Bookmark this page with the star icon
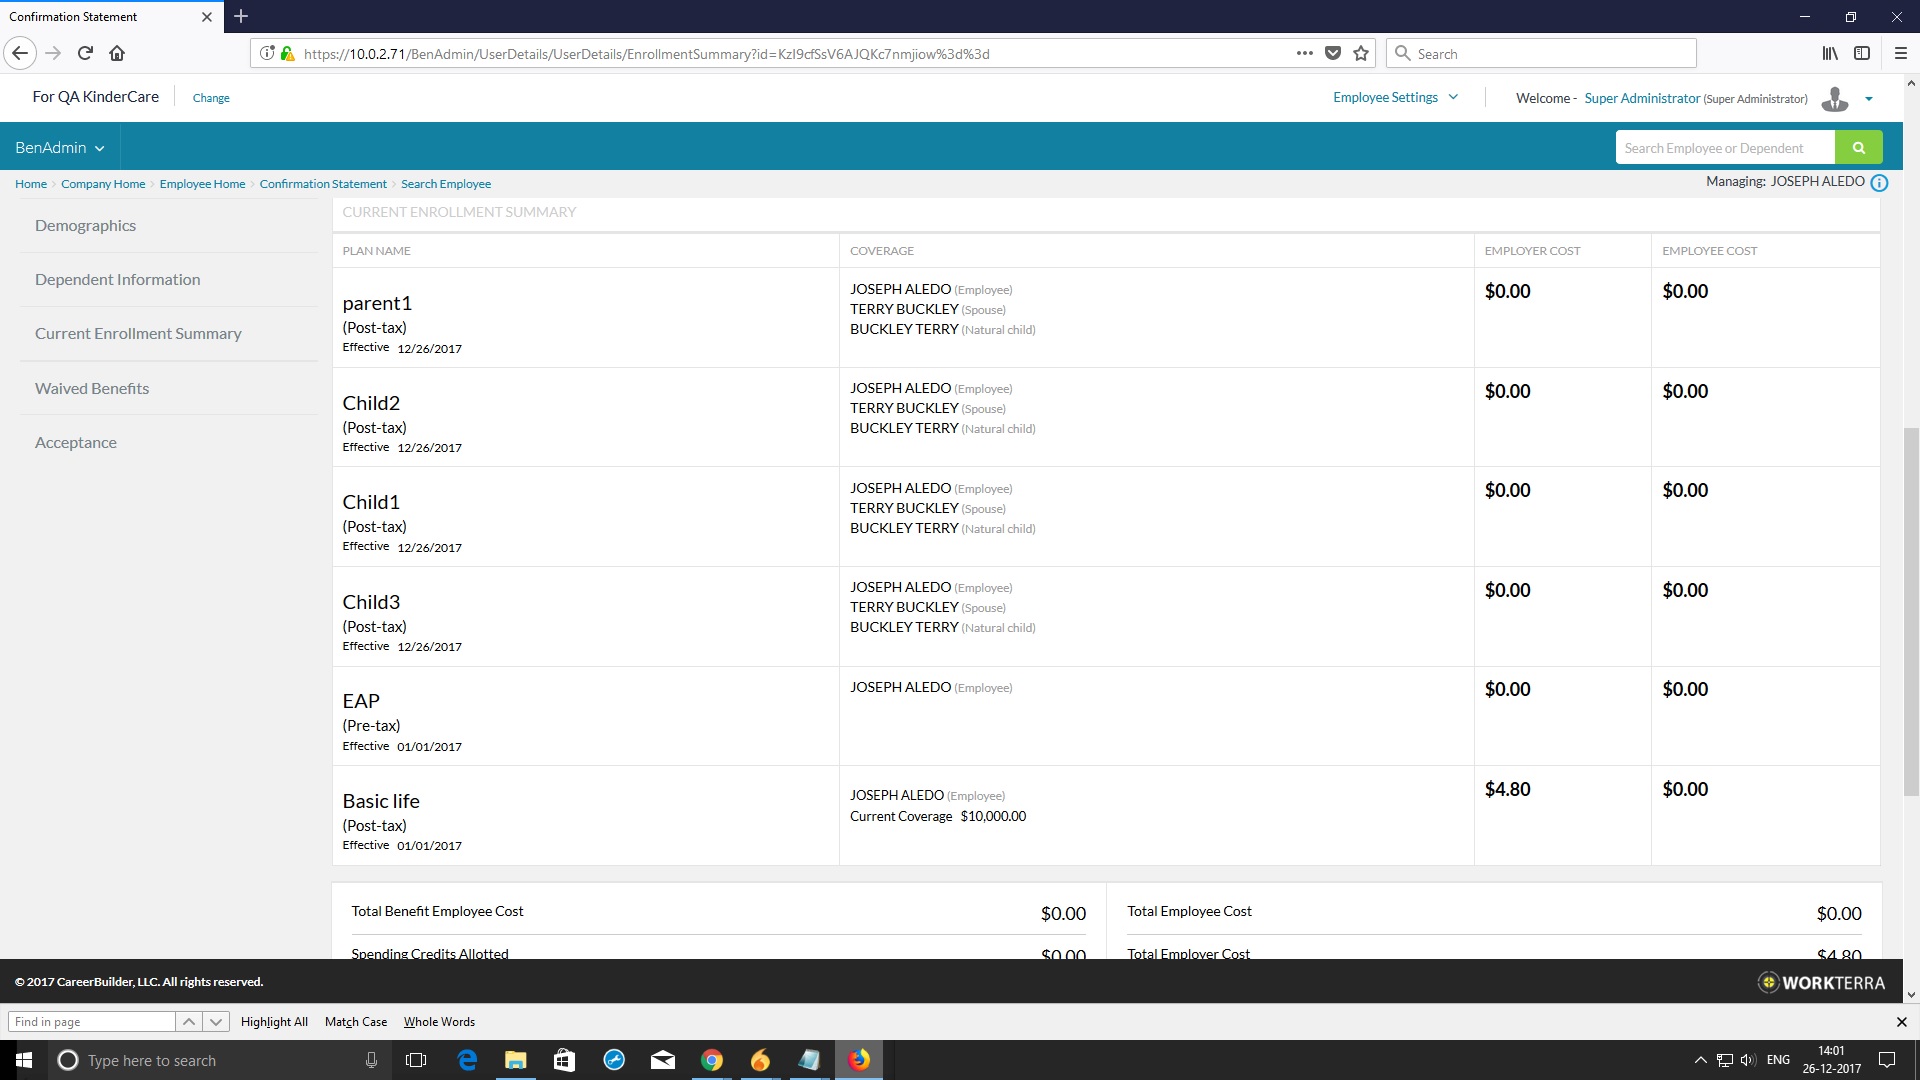 pyautogui.click(x=1361, y=54)
